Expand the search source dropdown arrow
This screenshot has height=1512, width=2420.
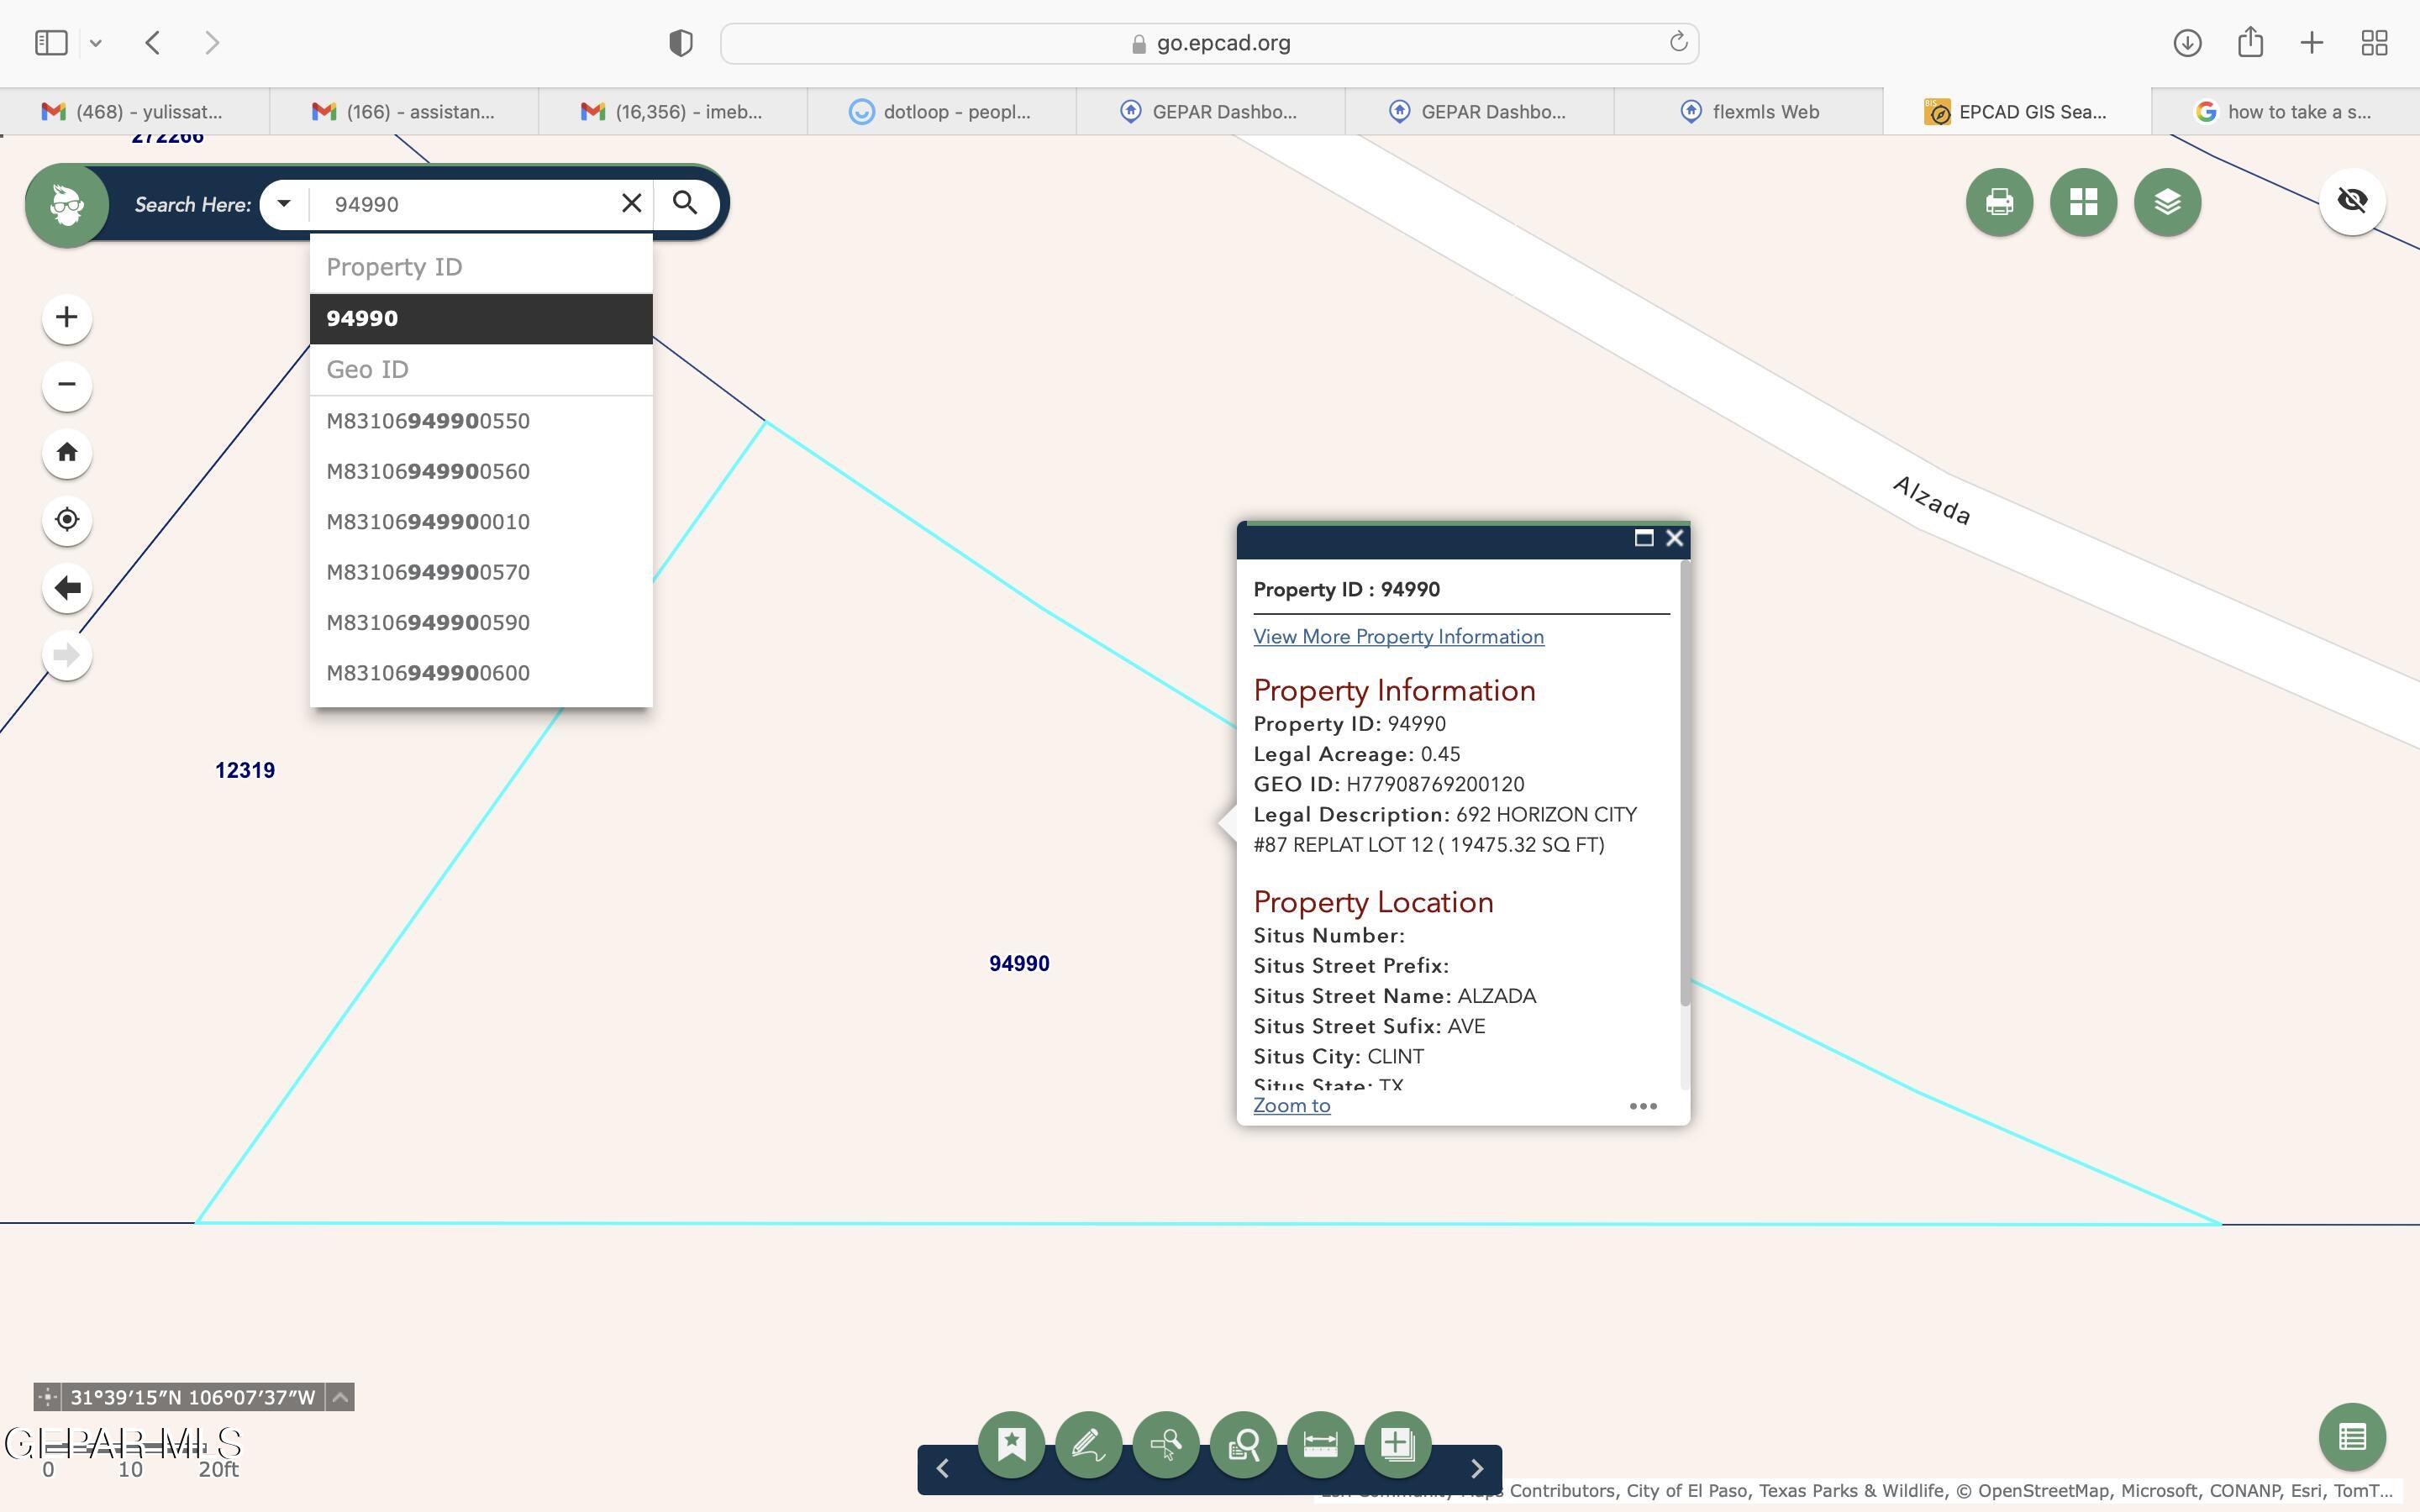click(x=284, y=204)
